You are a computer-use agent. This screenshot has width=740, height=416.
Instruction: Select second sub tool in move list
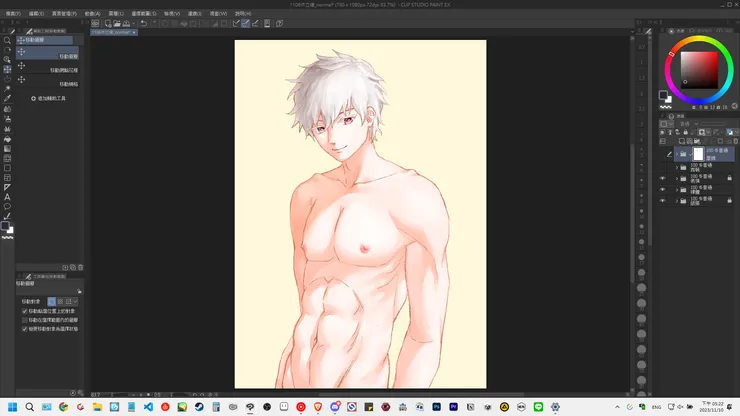point(47,67)
